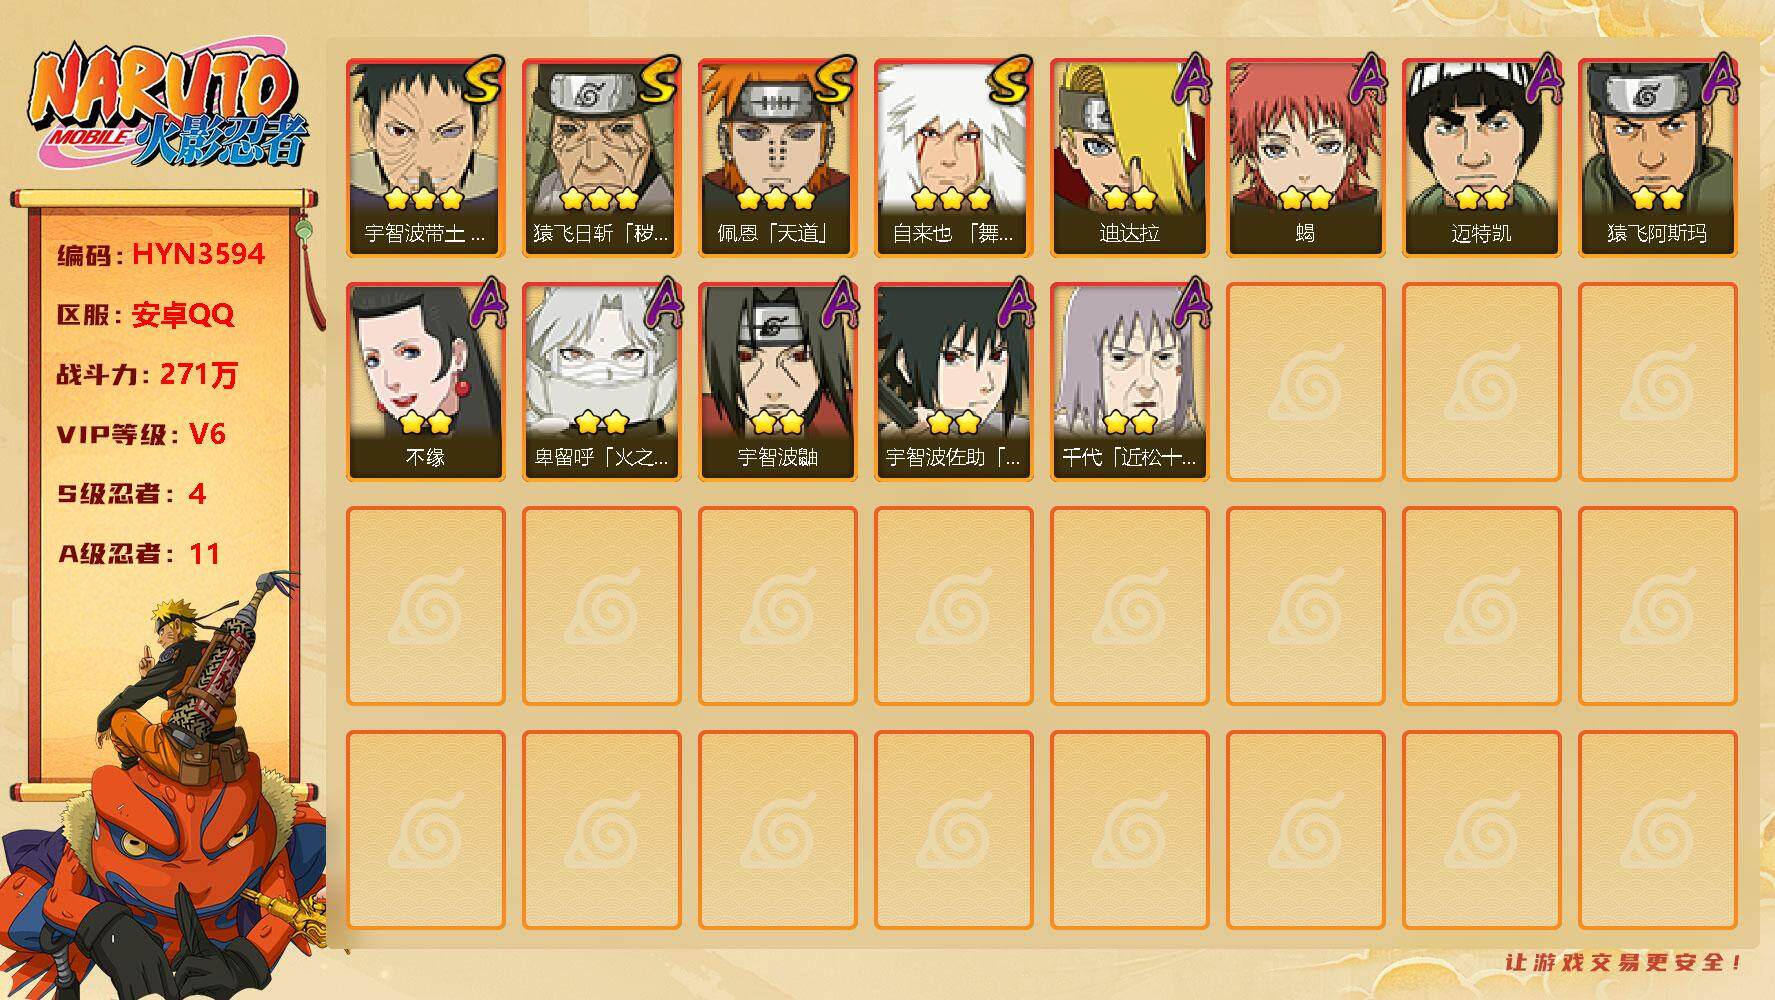This screenshot has width=1775, height=1000.
Task: Click the Naruto Mobile 火影忍者 logo
Action: (x=168, y=105)
